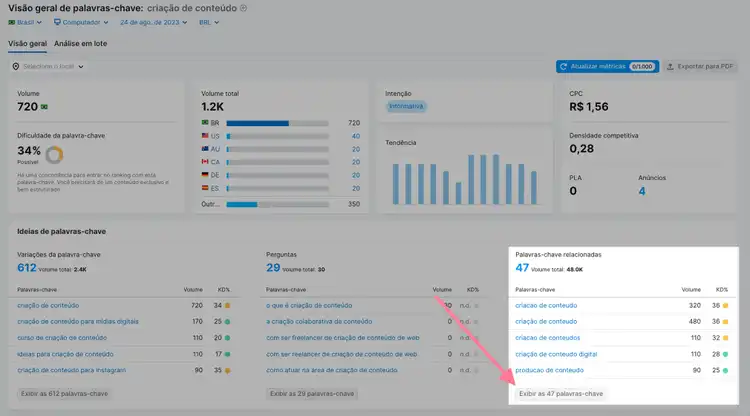The height and width of the screenshot is (416, 750).
Task: Click Exibir as 612 palavras-chave button
Action: (65, 394)
